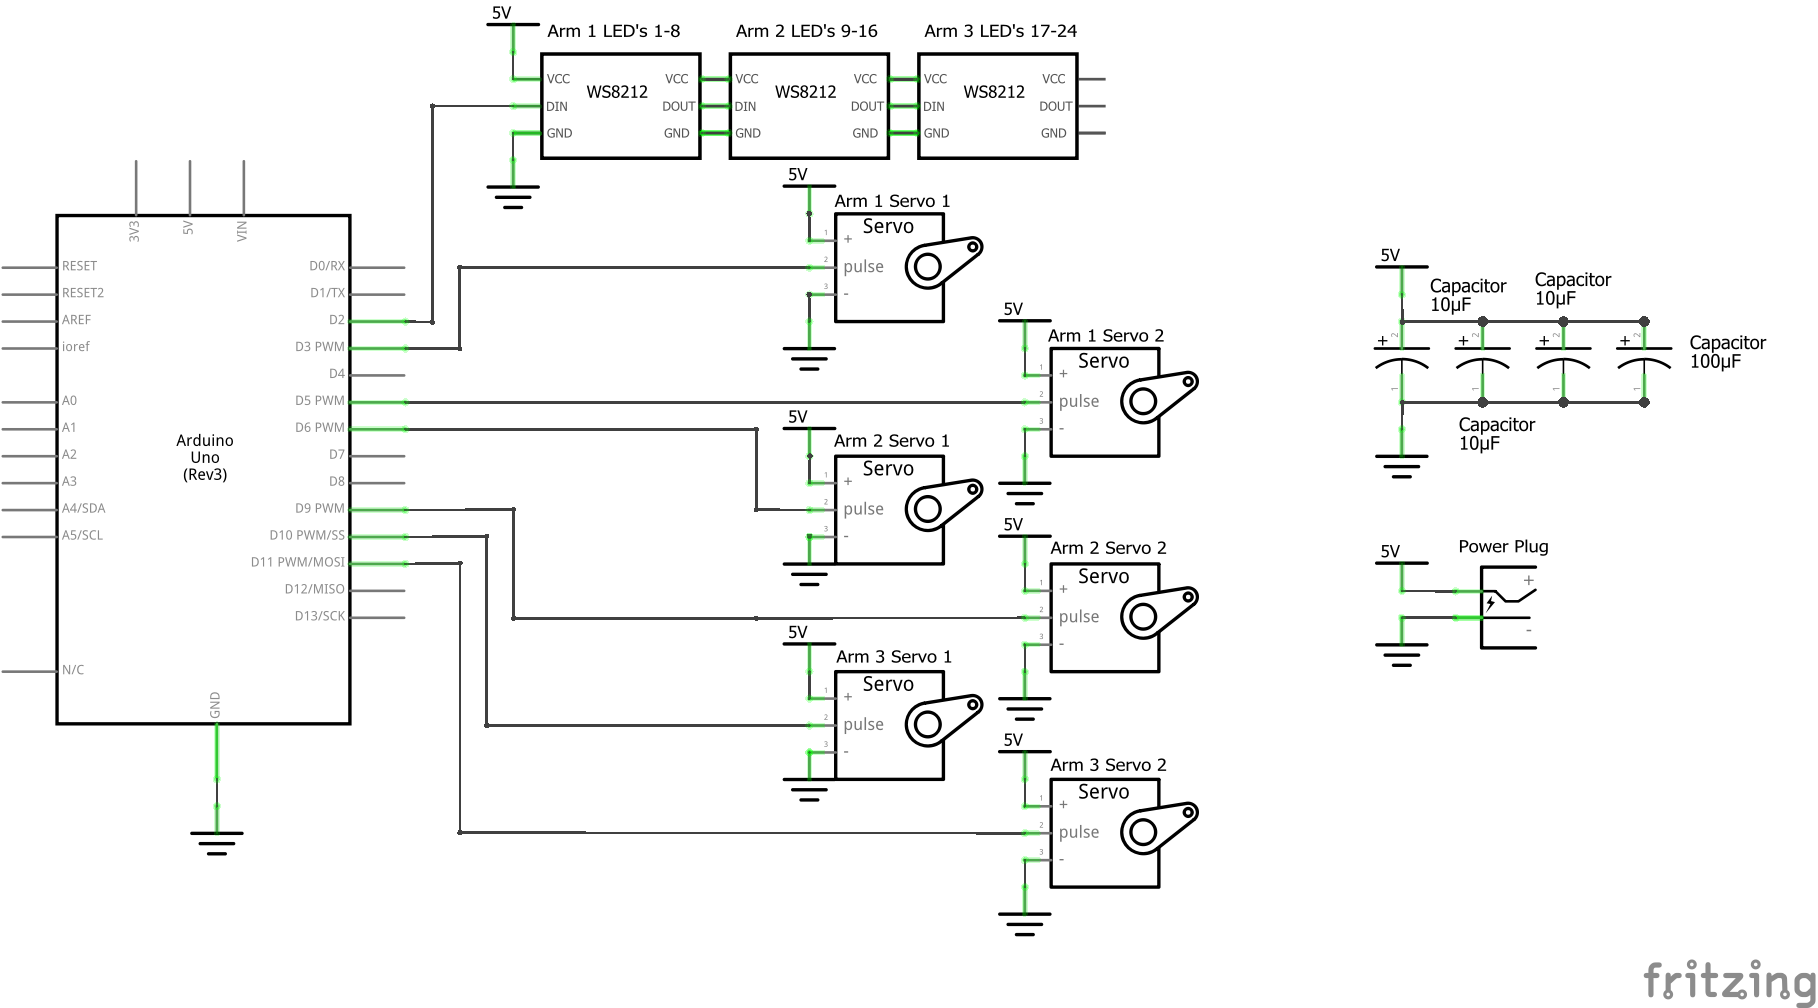Screen dimensions: 1818x1008
Task: Select the DIN pin of Arm 1 WS8212
Action: pos(557,106)
